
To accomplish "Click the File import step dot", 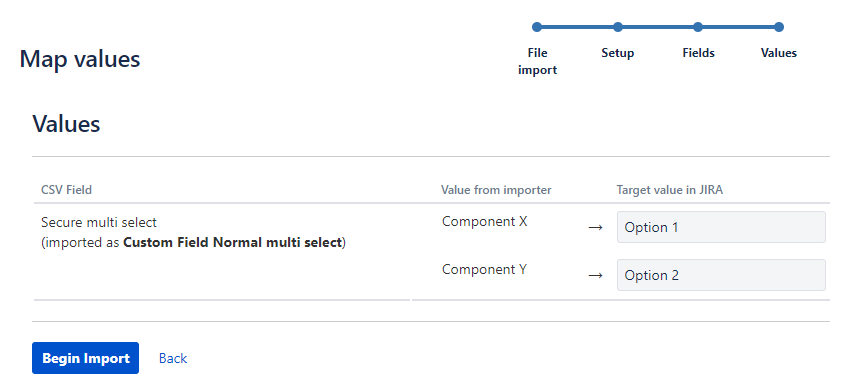I will click(537, 27).
